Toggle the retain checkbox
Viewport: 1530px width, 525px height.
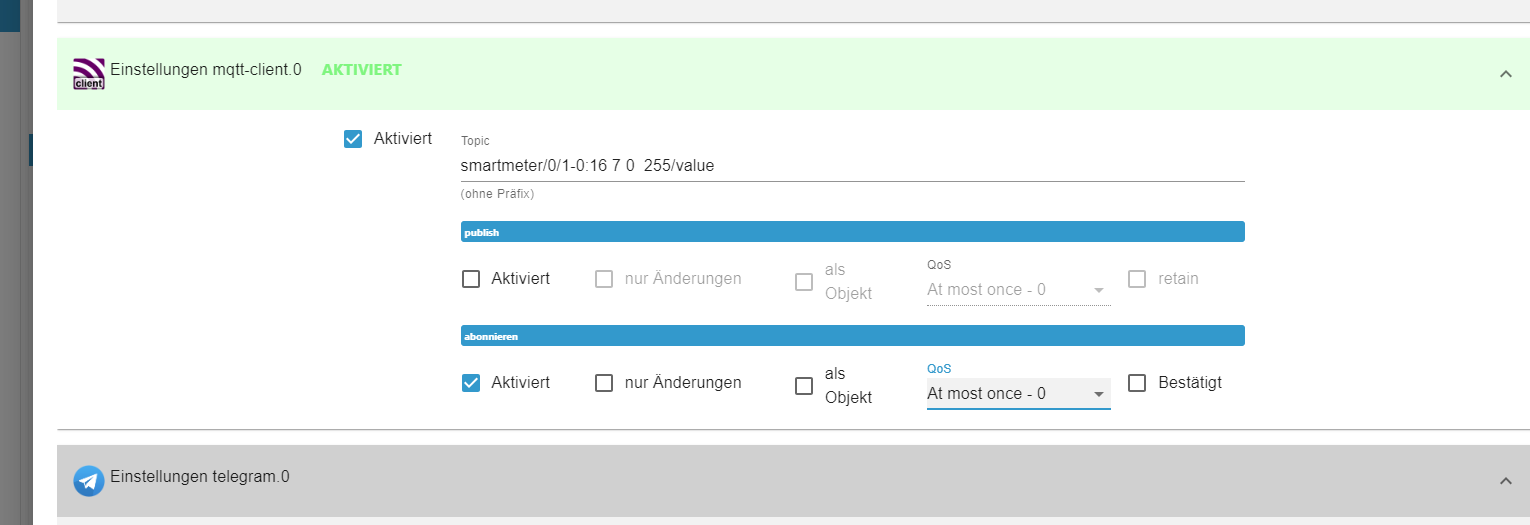point(1137,279)
